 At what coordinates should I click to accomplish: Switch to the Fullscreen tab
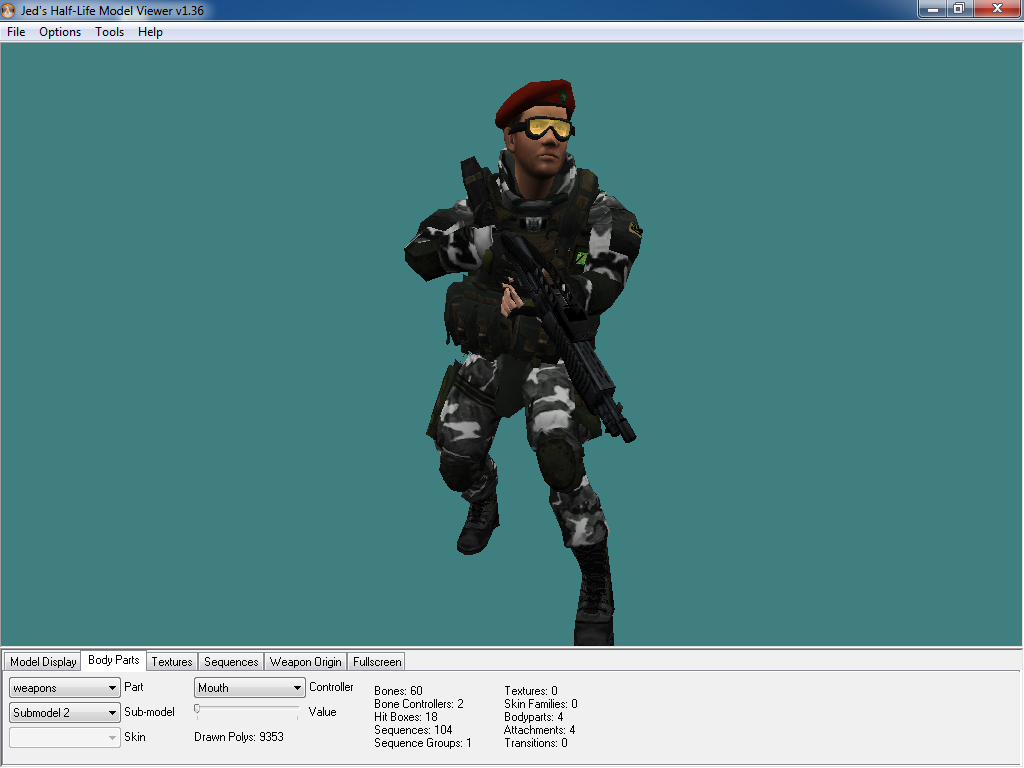377,662
